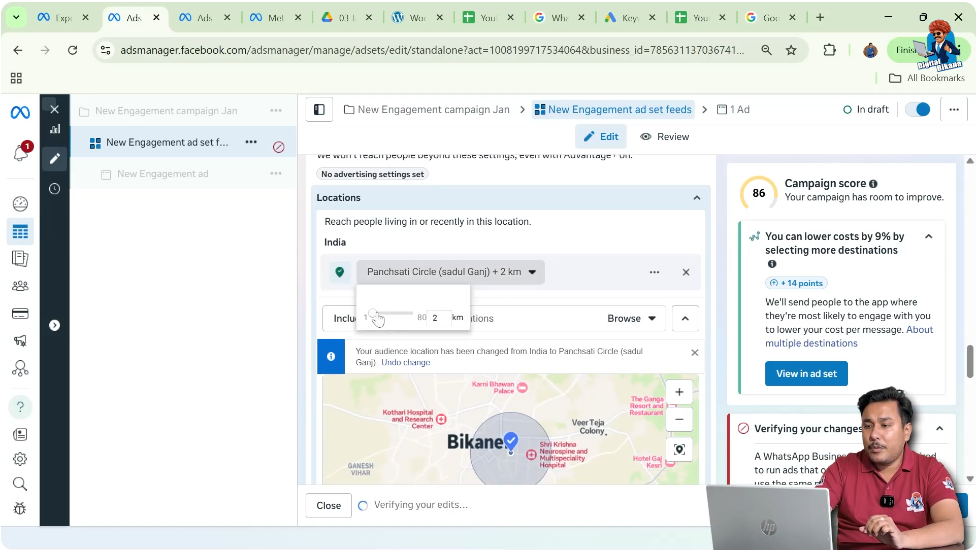Open the clock history icon
978x552 pixels.
[55, 188]
